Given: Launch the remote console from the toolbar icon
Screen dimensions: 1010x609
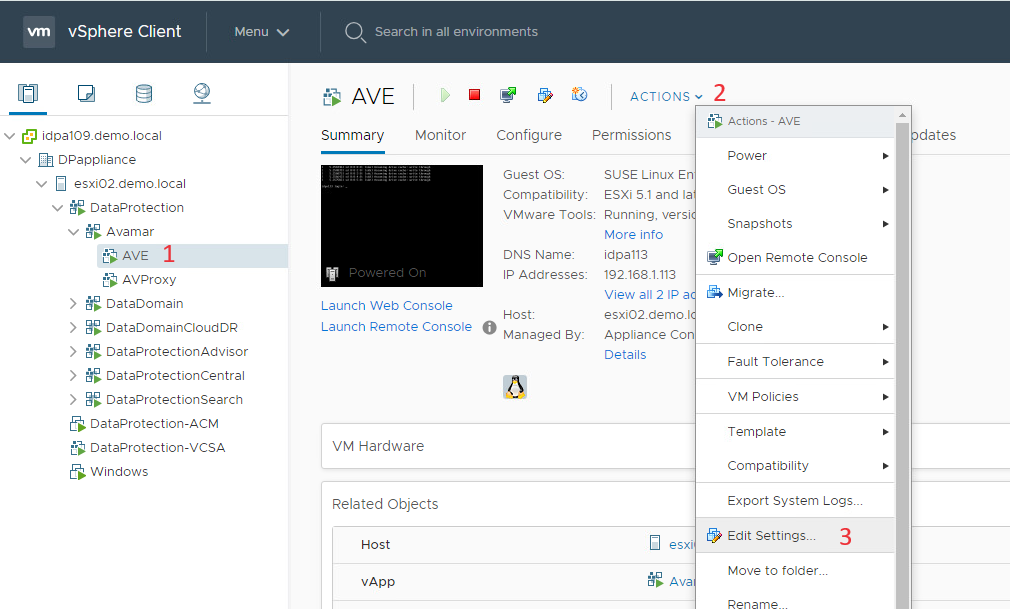Looking at the screenshot, I should 508,94.
